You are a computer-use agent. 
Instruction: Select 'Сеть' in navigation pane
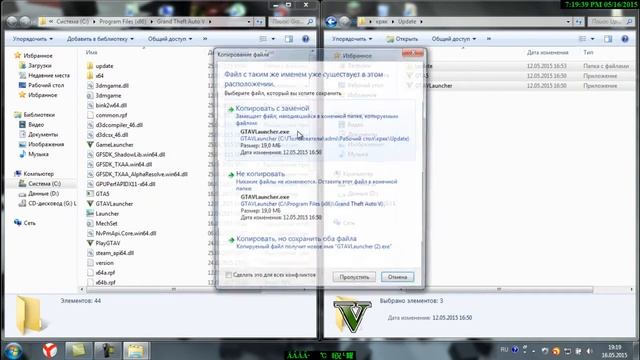point(29,223)
